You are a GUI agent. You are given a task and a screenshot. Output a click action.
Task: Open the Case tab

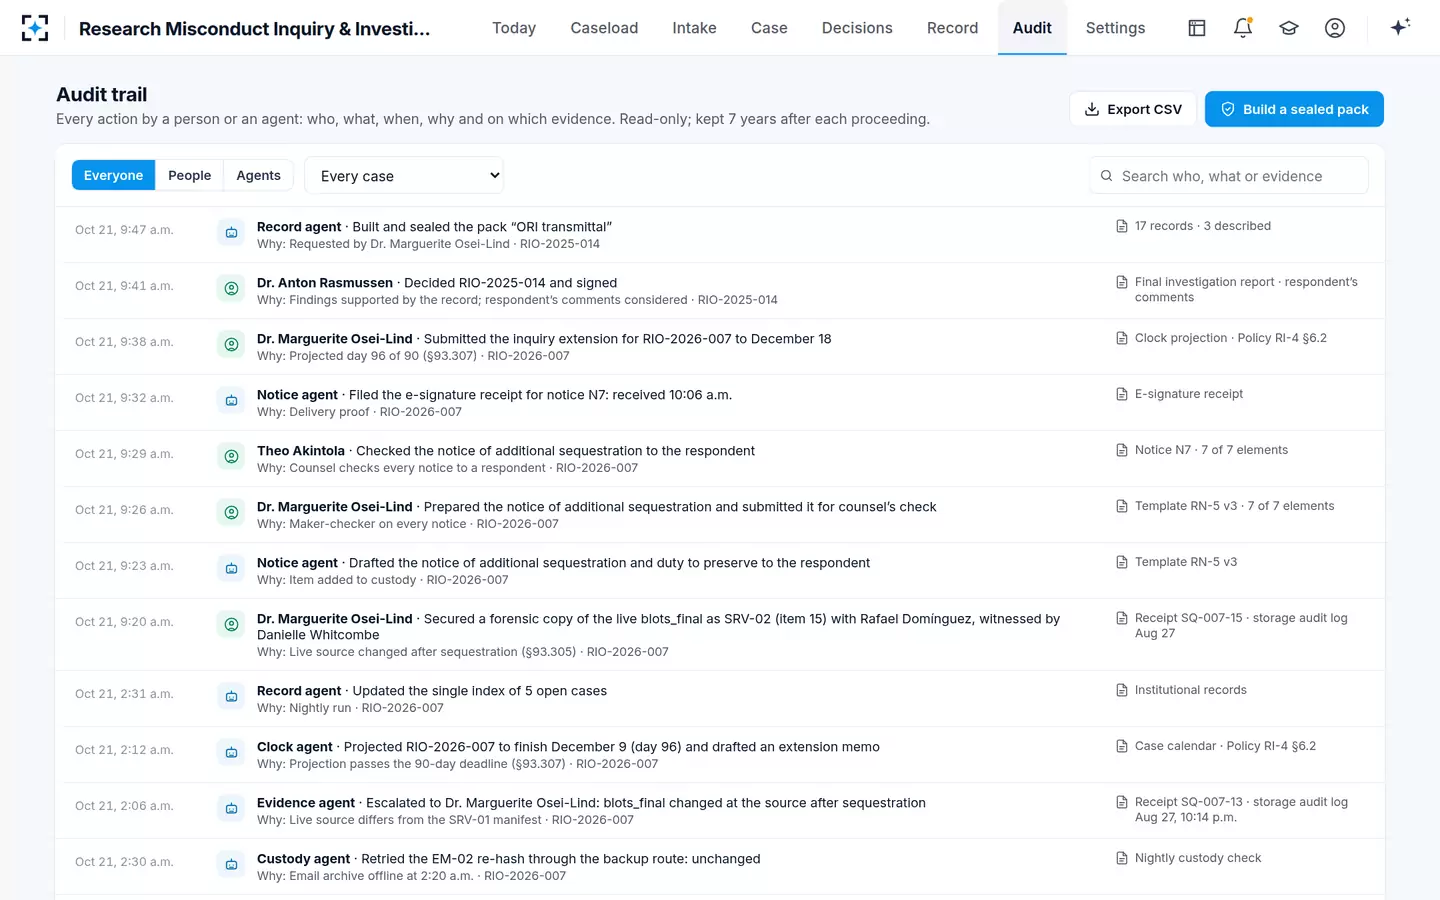point(769,28)
